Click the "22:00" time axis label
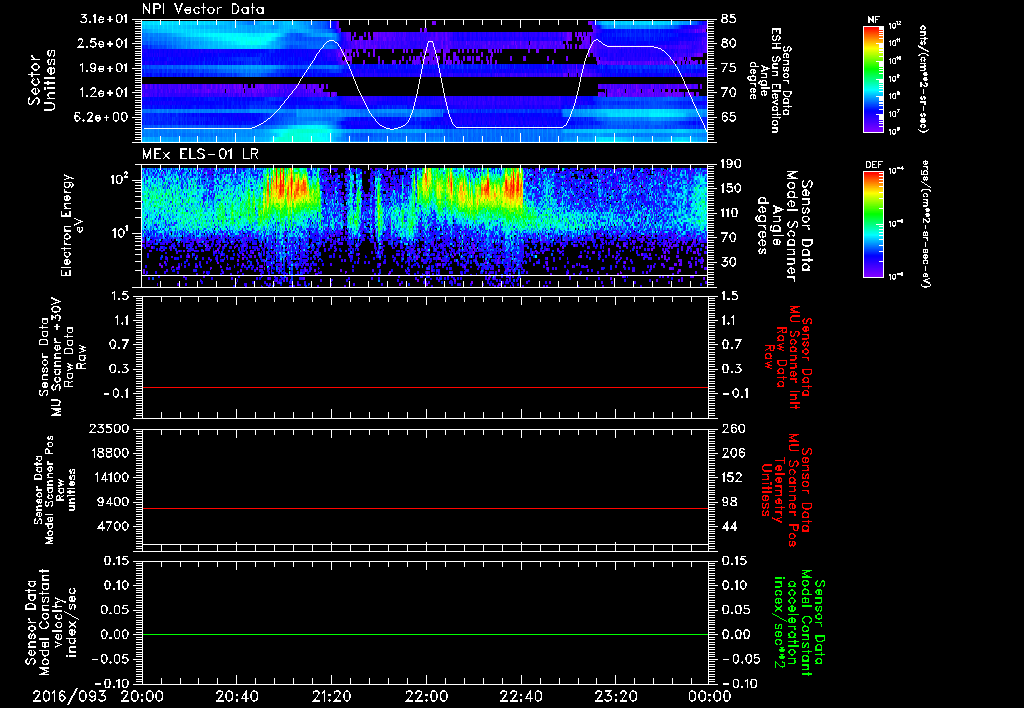The height and width of the screenshot is (708, 1024). pyautogui.click(x=426, y=697)
